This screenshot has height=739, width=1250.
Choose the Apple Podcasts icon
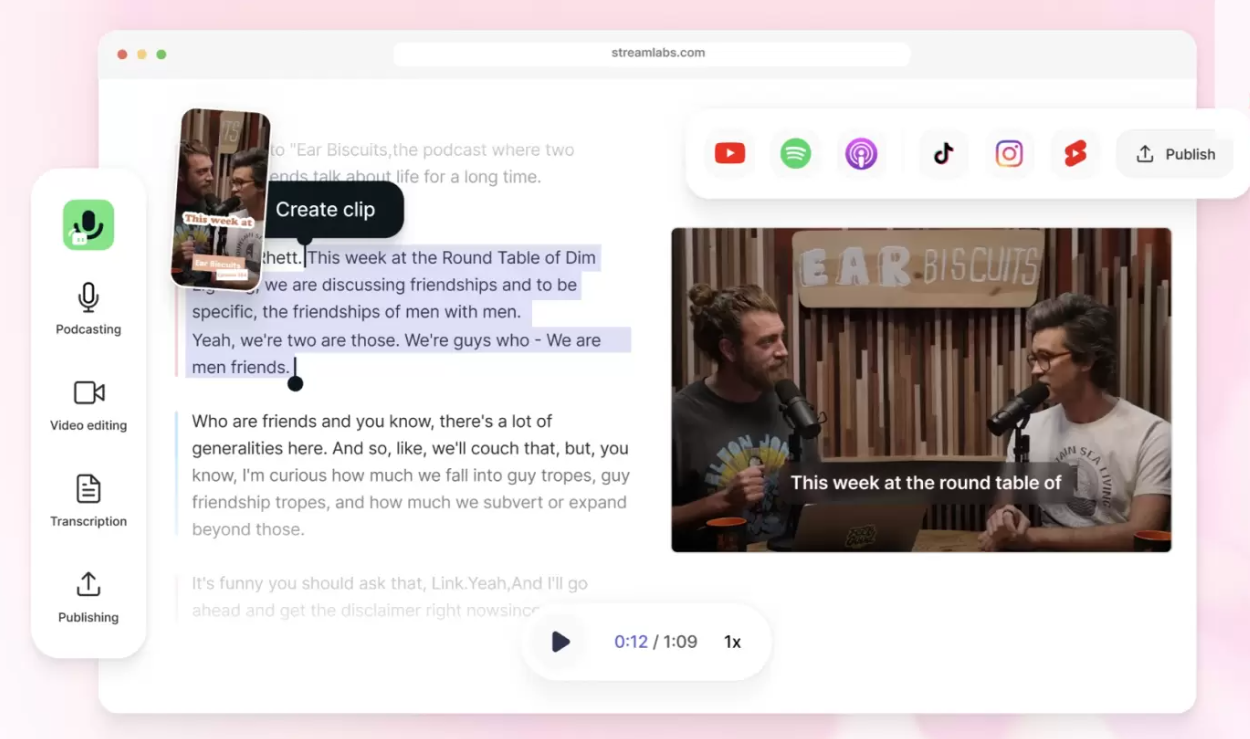(x=861, y=154)
